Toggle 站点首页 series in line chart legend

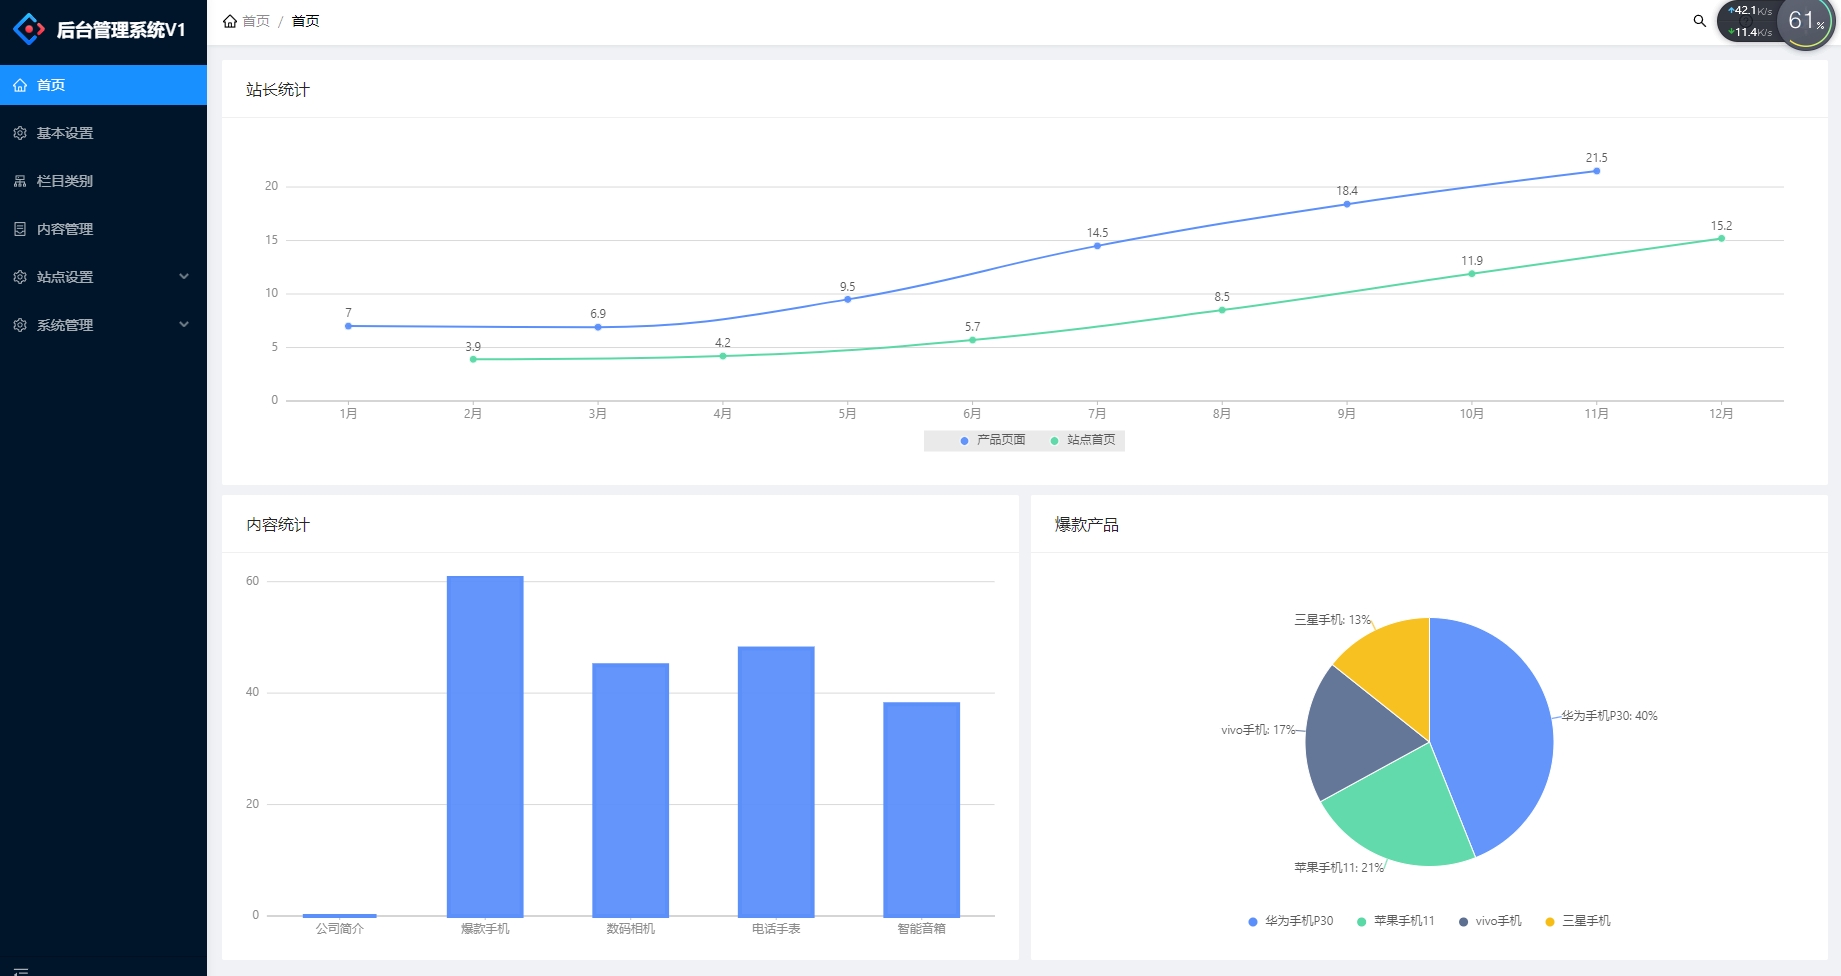(1082, 440)
